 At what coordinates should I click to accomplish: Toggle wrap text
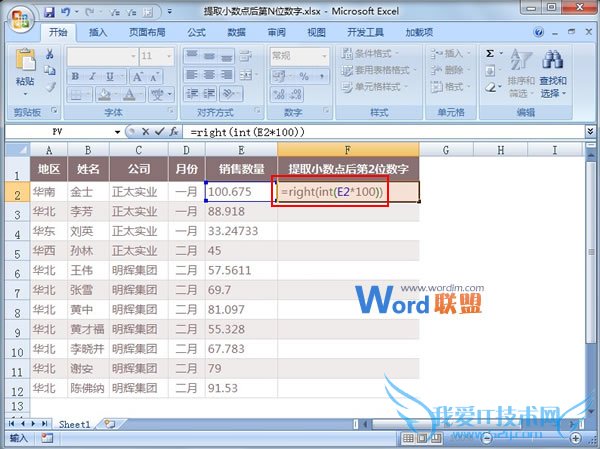[x=245, y=56]
